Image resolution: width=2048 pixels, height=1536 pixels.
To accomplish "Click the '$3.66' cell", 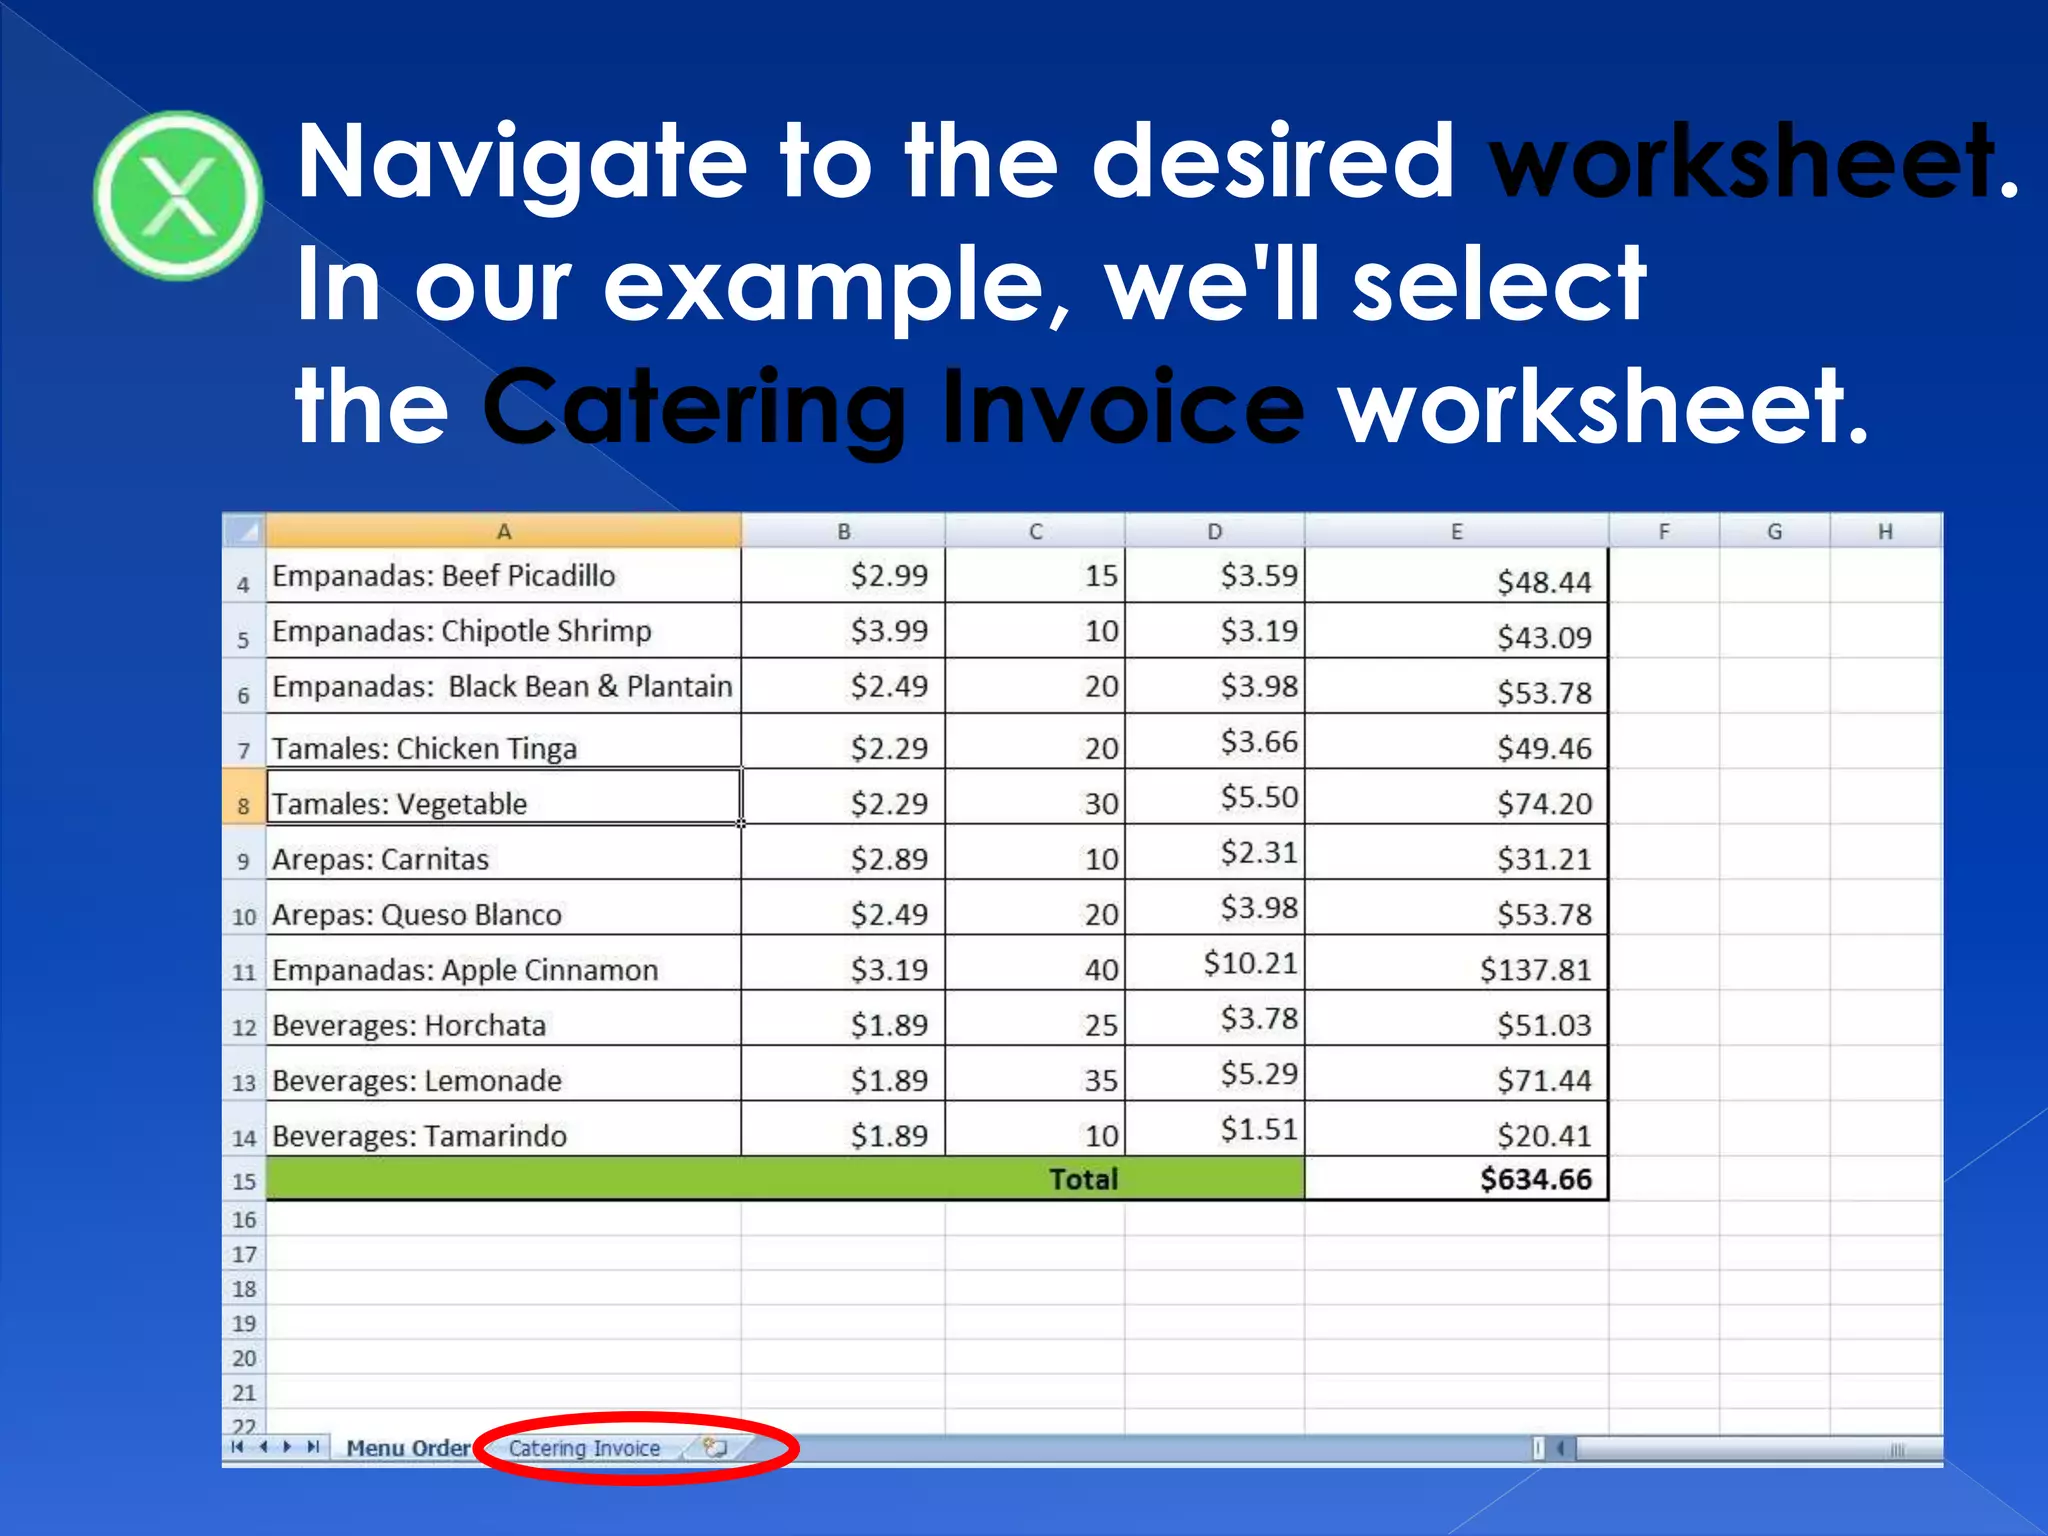I will pyautogui.click(x=1214, y=742).
